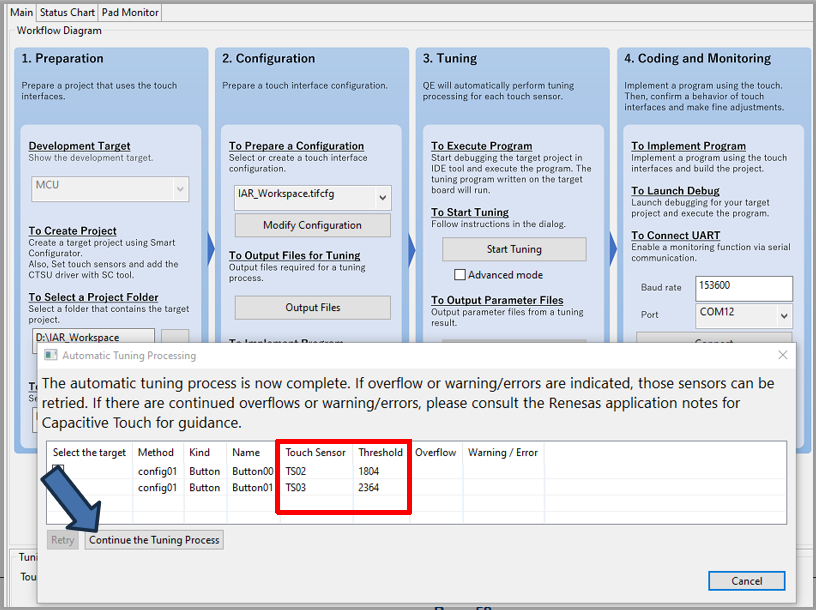Click the Baud rate field showing 153600
Image resolution: width=816 pixels, height=610 pixels.
tap(743, 288)
